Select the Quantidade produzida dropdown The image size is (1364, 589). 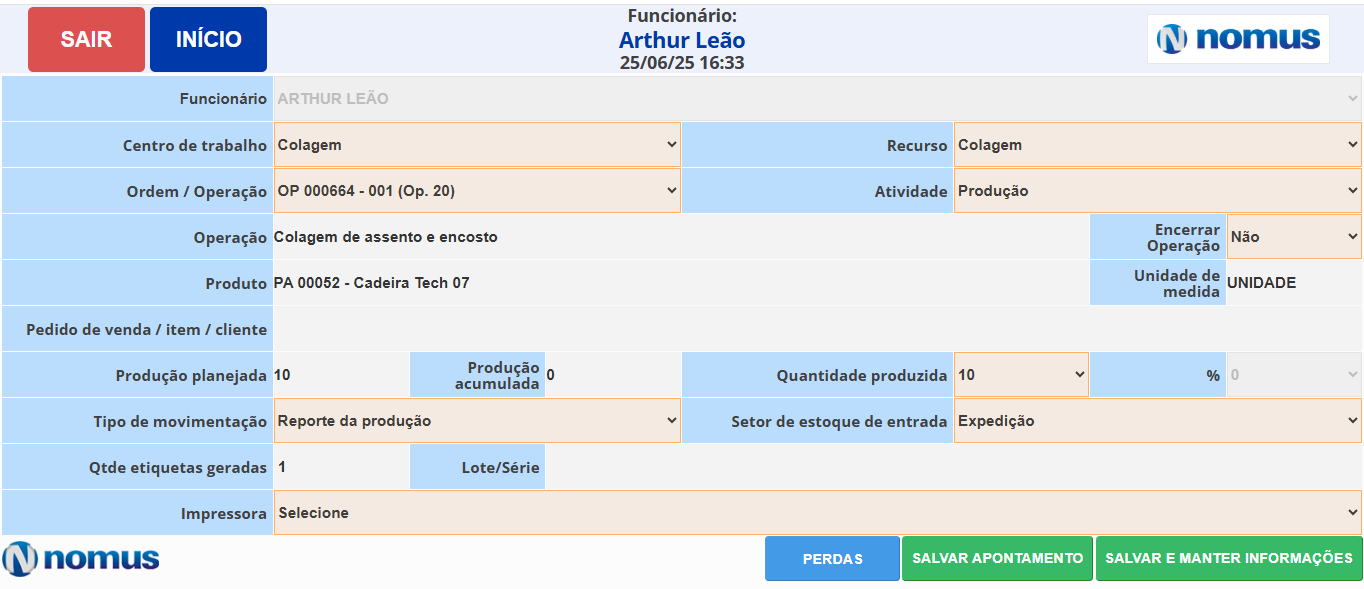pos(1021,375)
